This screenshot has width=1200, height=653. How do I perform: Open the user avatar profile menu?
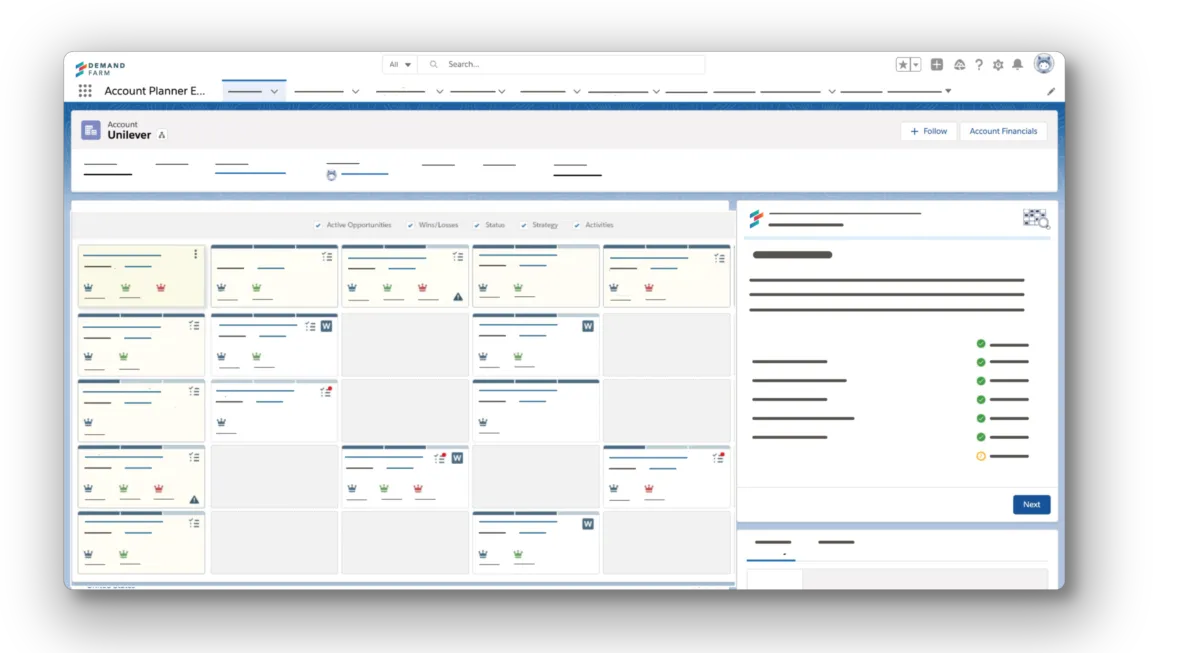(1044, 63)
